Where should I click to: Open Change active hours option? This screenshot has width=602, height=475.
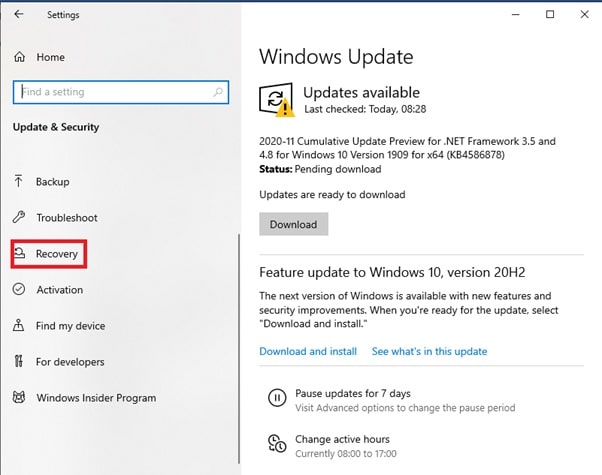pyautogui.click(x=342, y=439)
